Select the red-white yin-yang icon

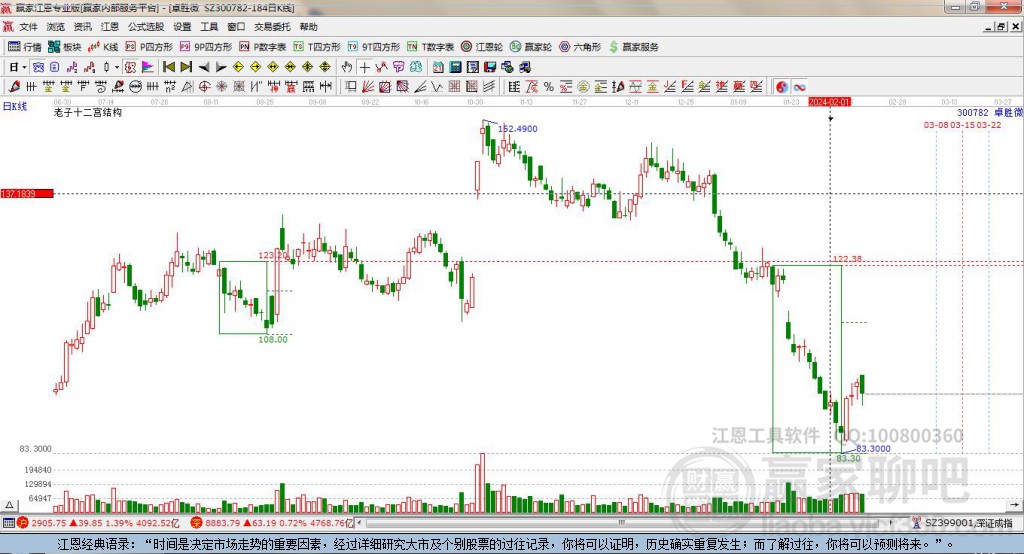tap(782, 86)
